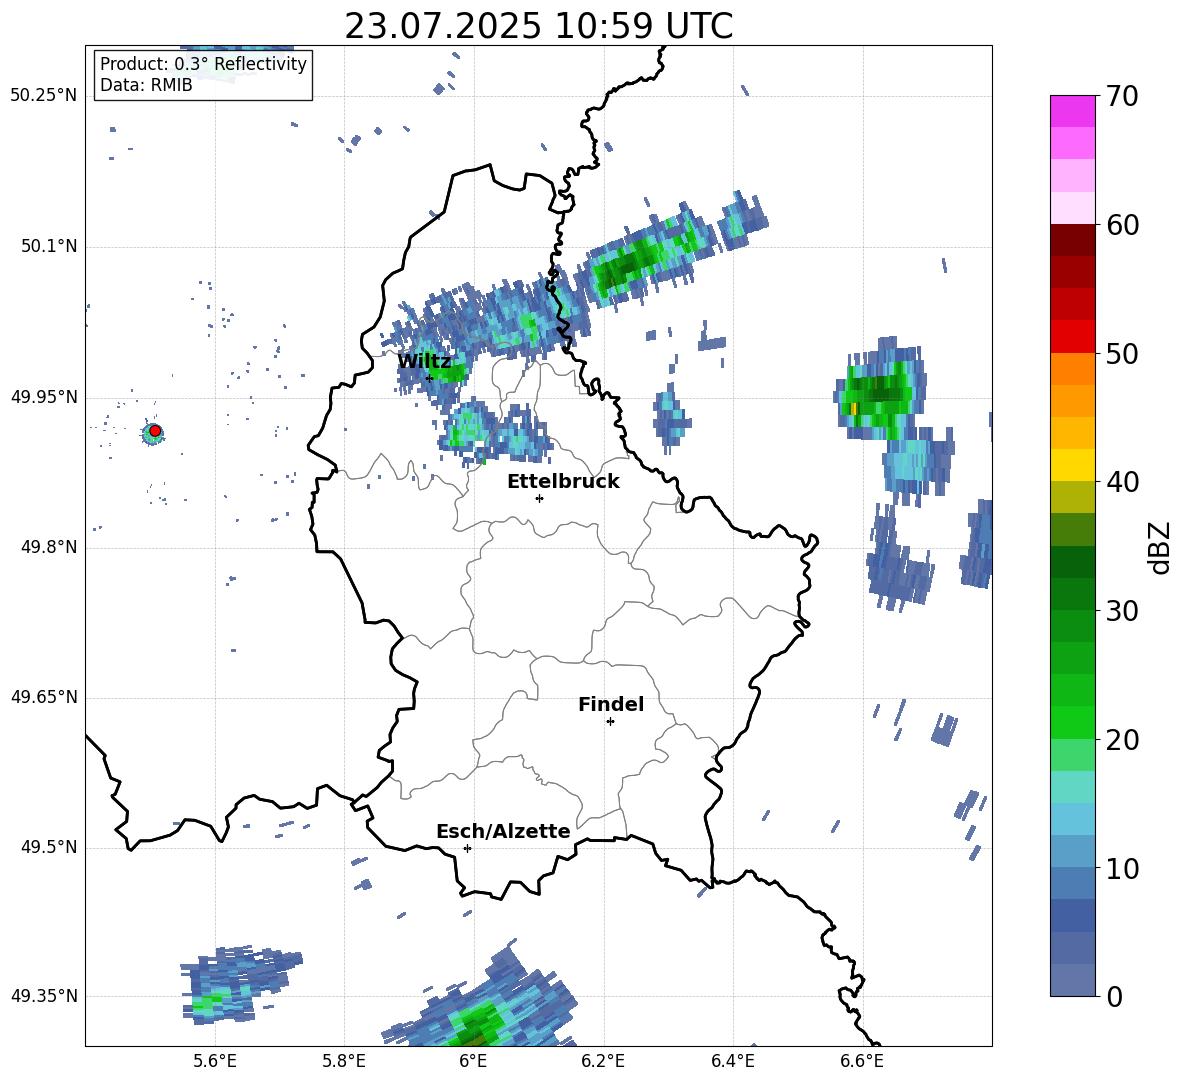Viewport: 1184px width, 1081px height.
Task: Click the dBZ colorbar axis label
Action: point(1160,548)
